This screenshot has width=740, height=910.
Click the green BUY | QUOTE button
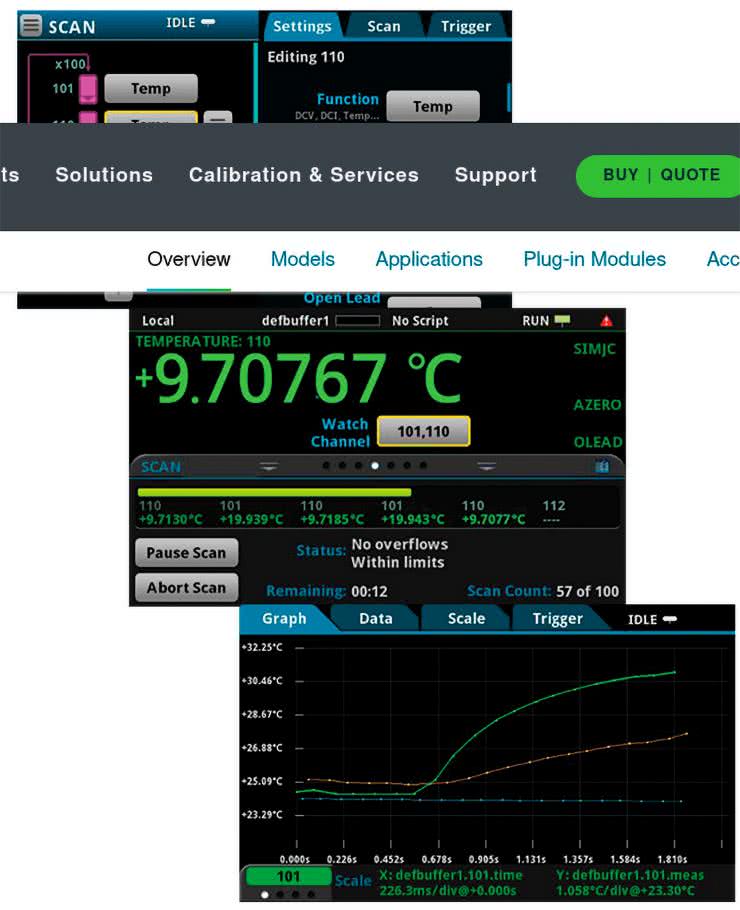click(660, 175)
